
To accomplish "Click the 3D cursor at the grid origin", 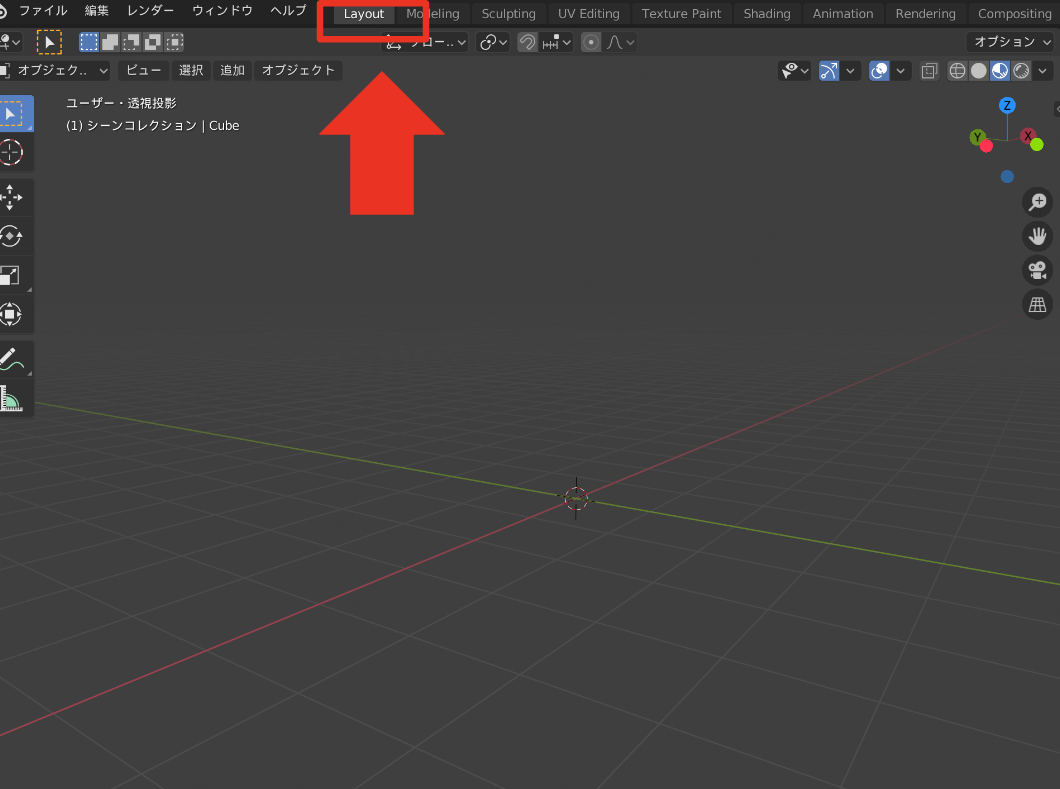I will pos(576,499).
